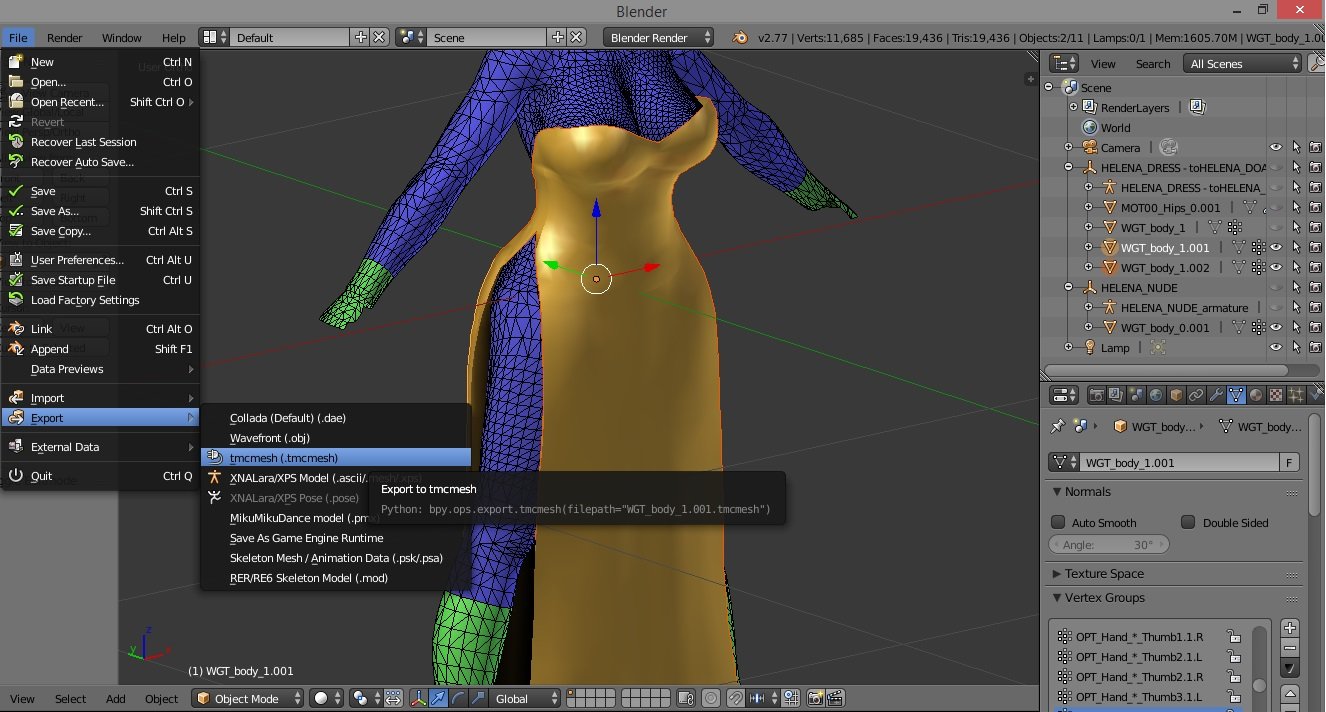Open the Particles properties tab
The width and height of the screenshot is (1326, 712).
[x=1296, y=395]
